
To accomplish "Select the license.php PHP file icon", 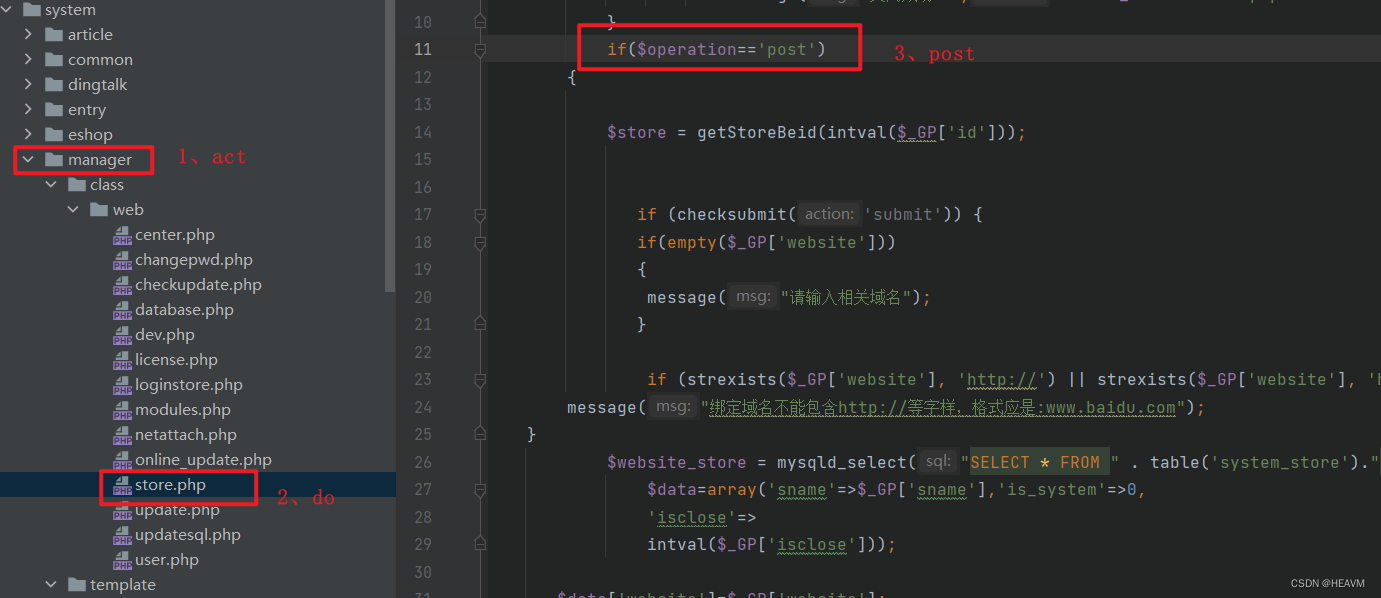I will (x=123, y=359).
